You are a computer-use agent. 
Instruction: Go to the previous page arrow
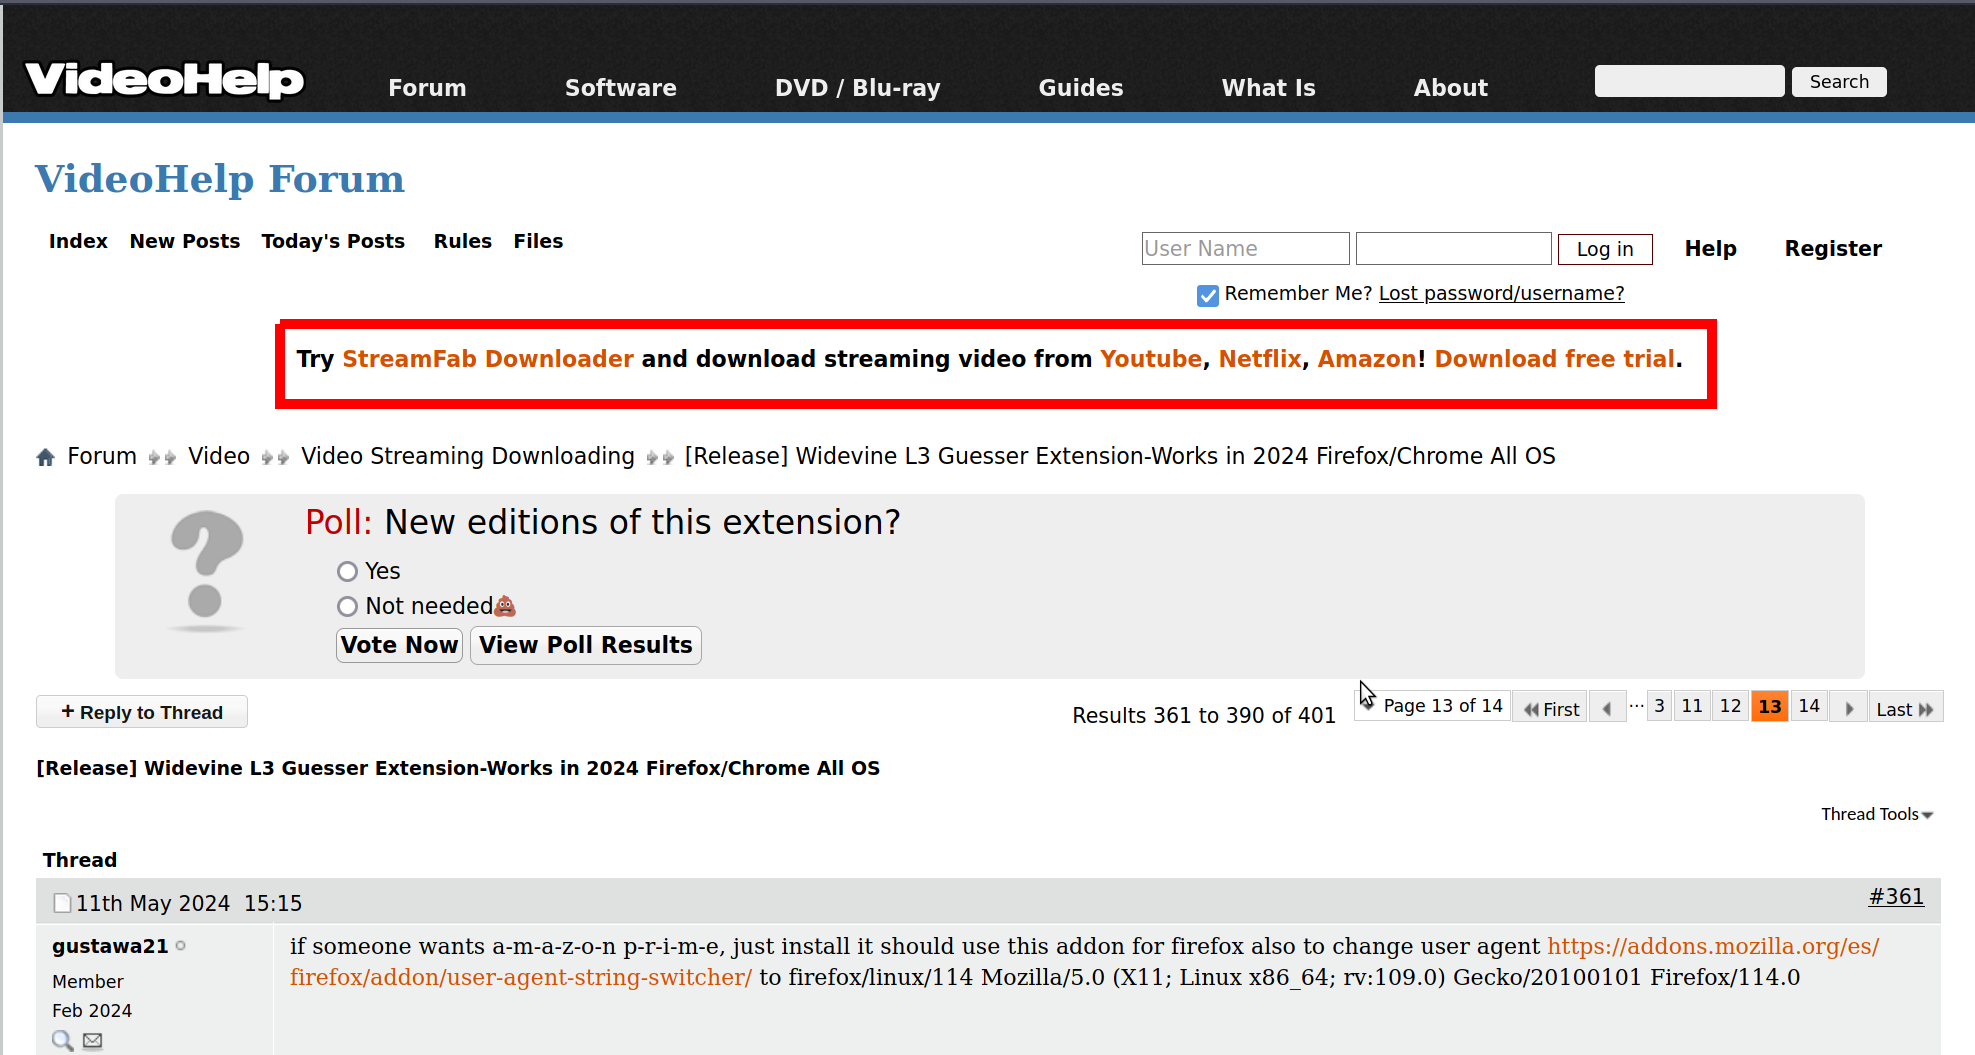pos(1607,708)
